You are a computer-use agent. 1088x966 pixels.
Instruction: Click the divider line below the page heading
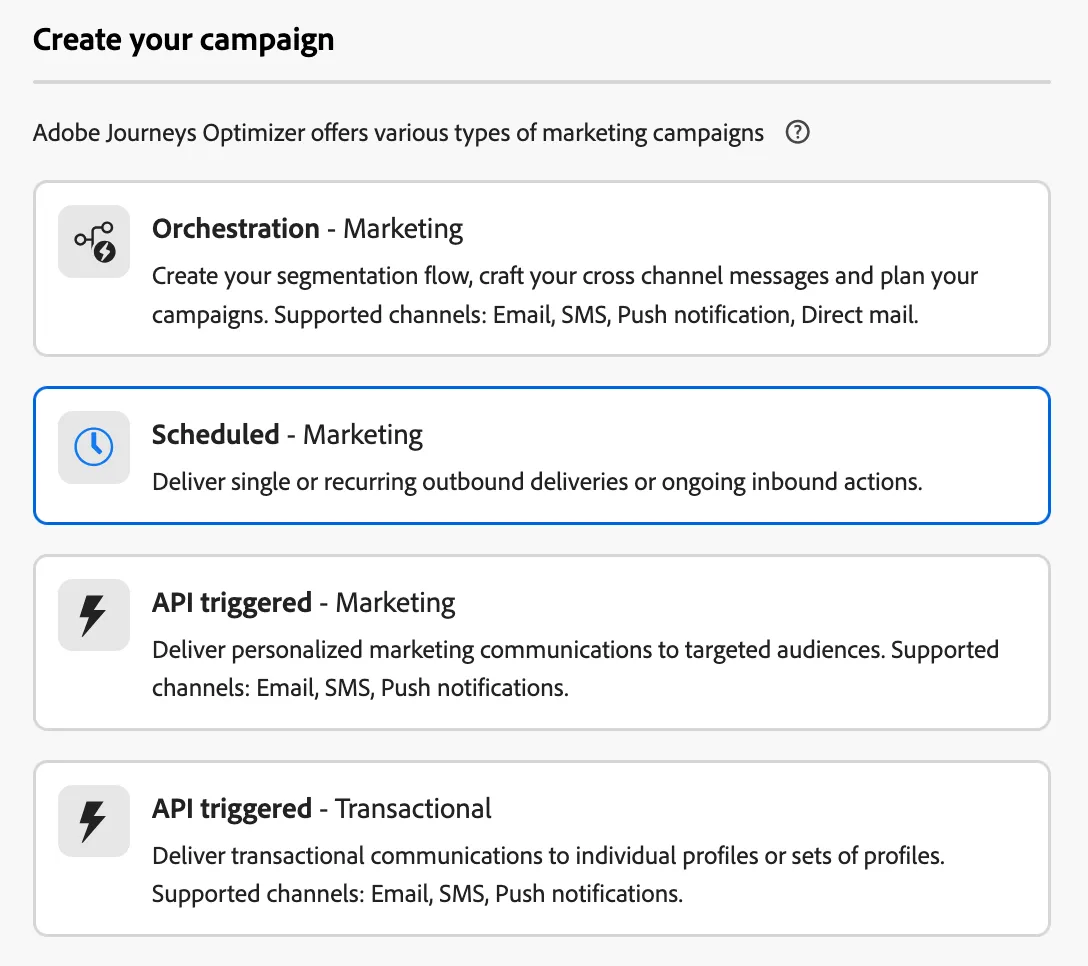542,82
